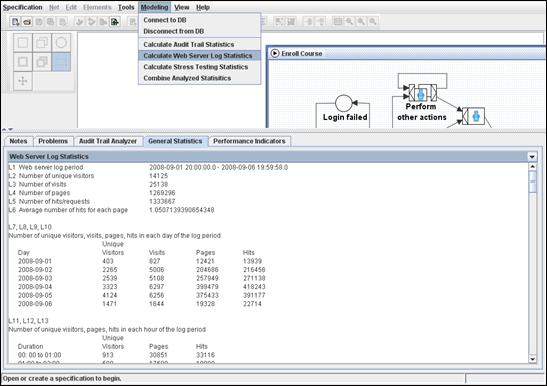Click the task node right of Perform other actions
Image resolution: width=547 pixels, height=386 pixels.
tap(474, 116)
